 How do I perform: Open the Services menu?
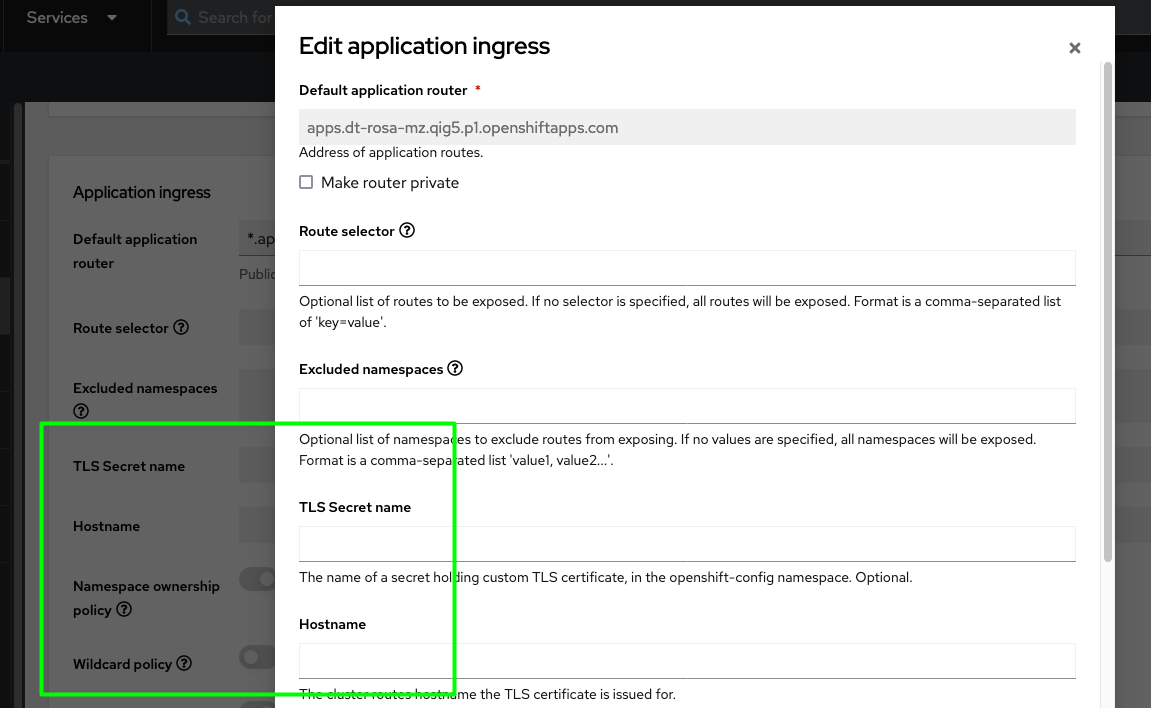(57, 17)
